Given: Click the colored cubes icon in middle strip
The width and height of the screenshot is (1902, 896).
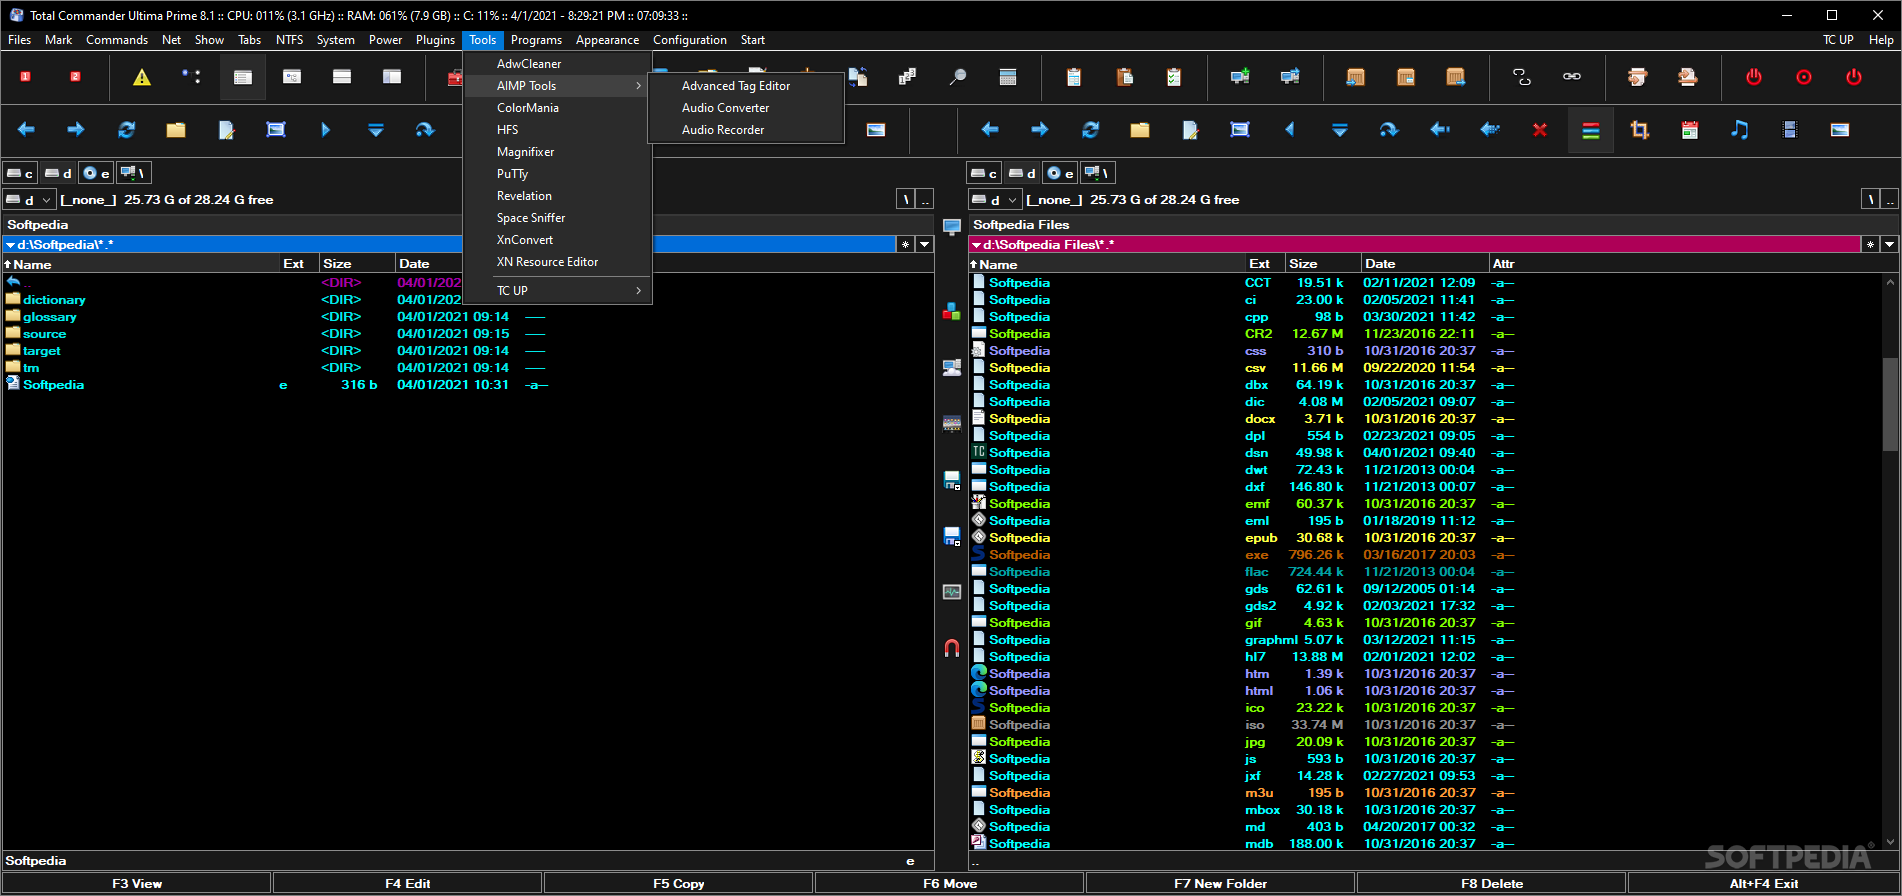Looking at the screenshot, I should (952, 312).
